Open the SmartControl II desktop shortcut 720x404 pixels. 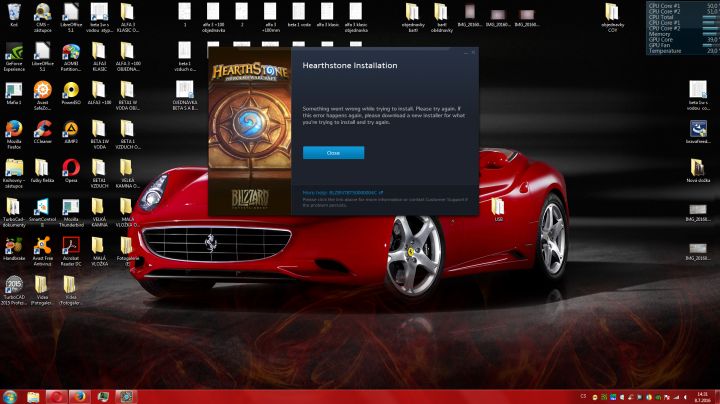pyautogui.click(x=42, y=213)
